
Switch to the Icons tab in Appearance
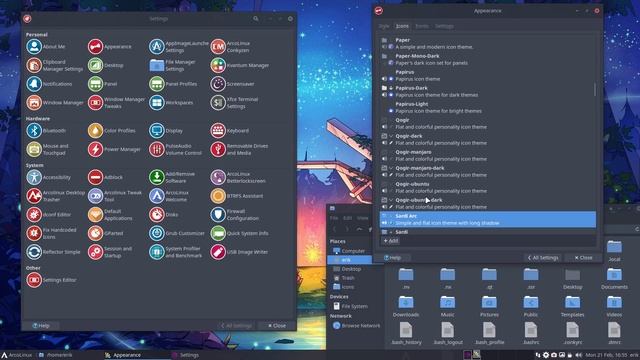coord(402,26)
